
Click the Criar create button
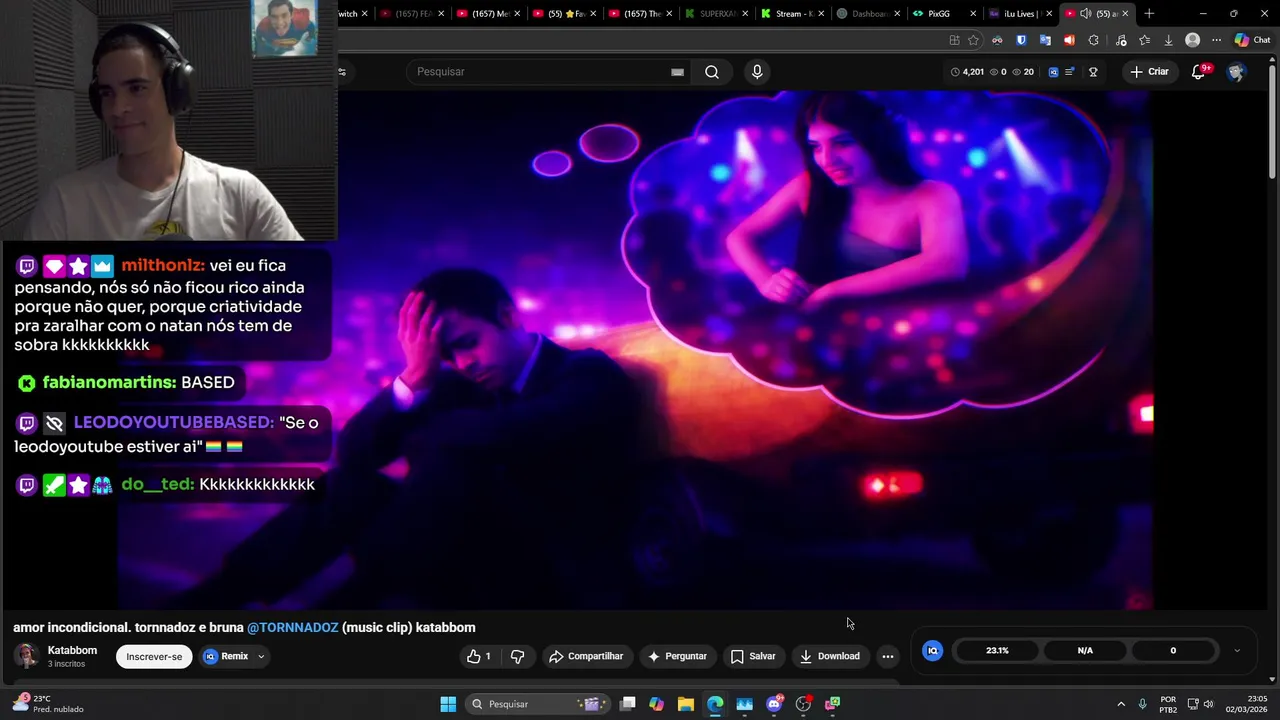pos(1149,72)
